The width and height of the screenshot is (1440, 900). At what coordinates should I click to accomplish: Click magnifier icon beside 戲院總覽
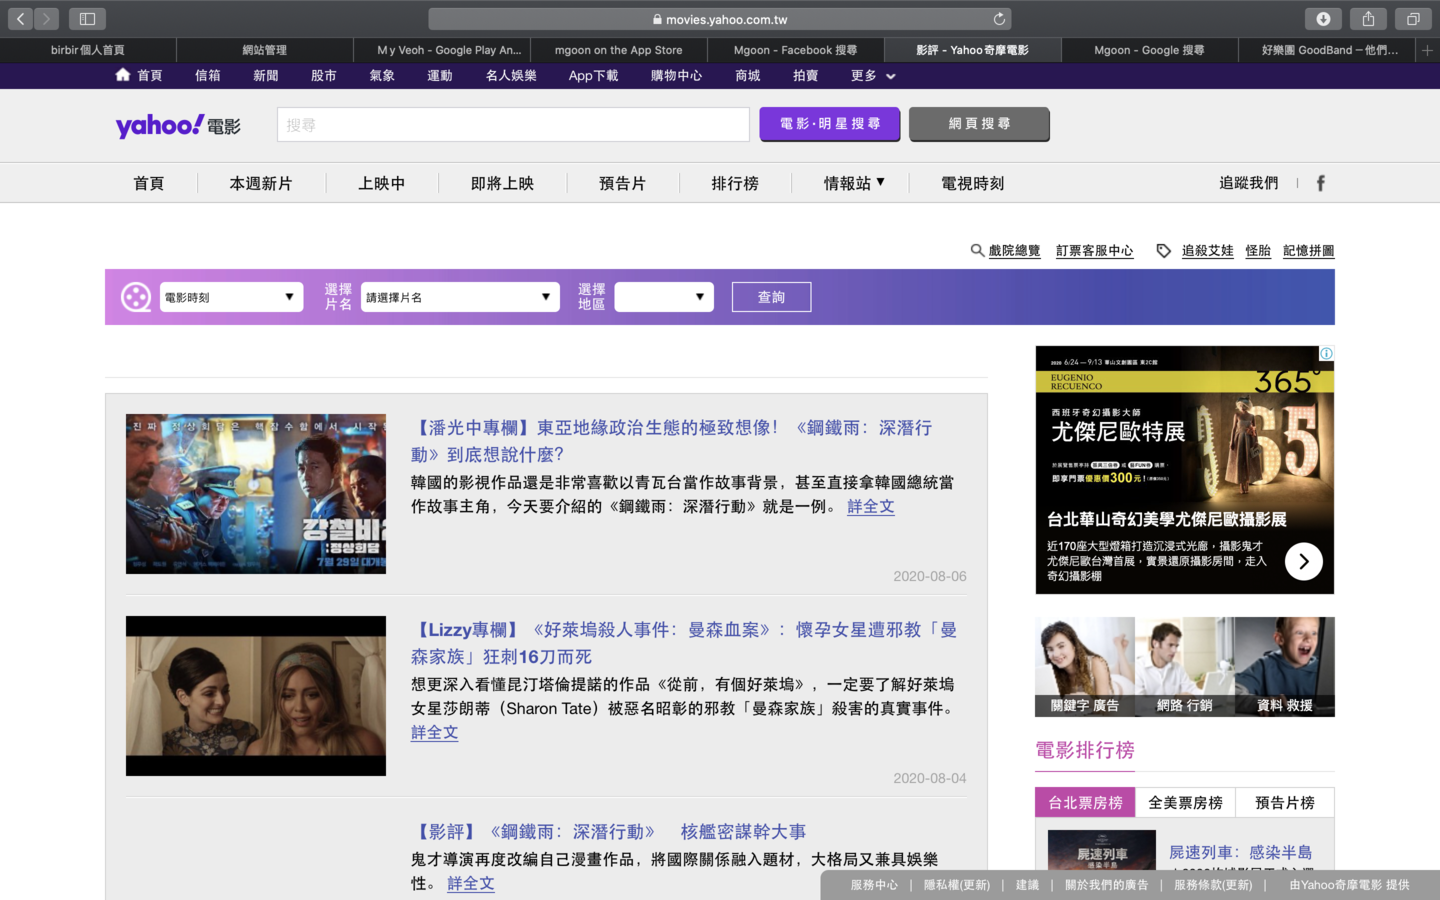[977, 250]
